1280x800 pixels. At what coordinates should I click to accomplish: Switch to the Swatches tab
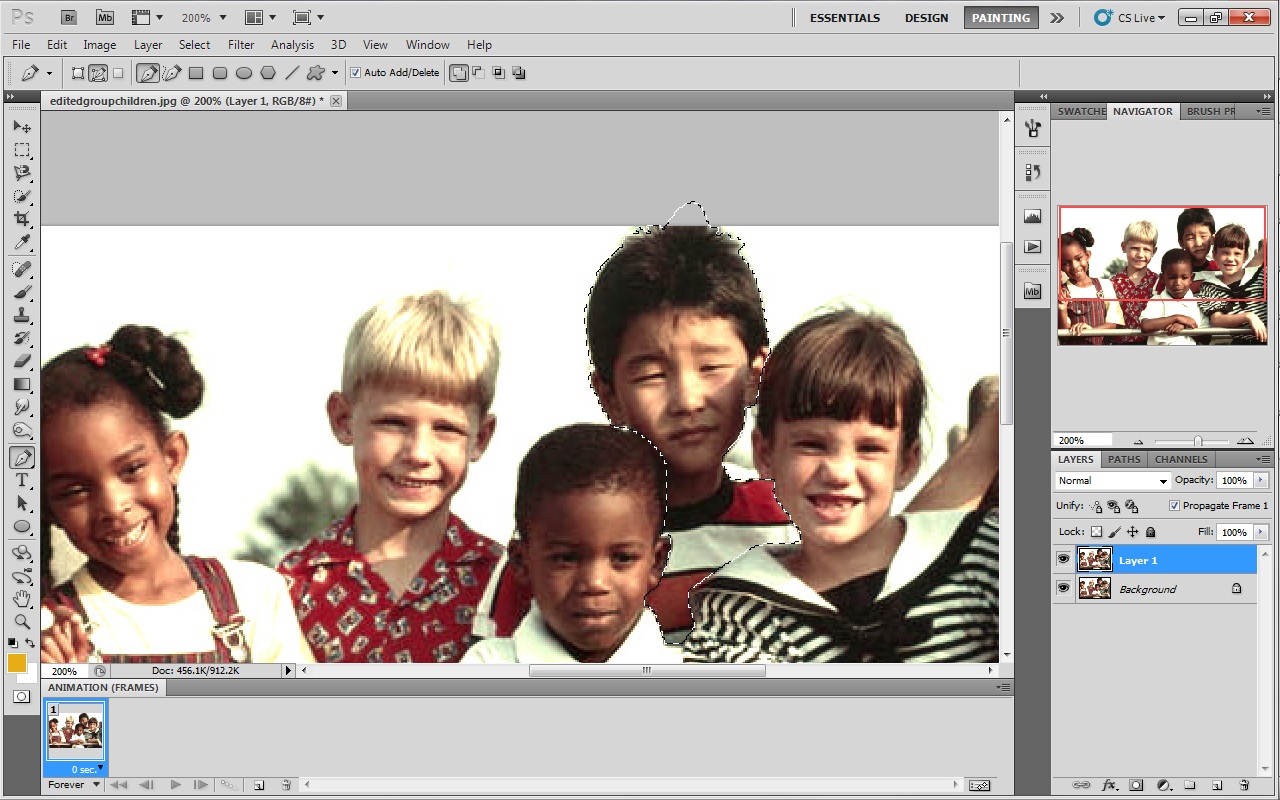click(x=1081, y=111)
